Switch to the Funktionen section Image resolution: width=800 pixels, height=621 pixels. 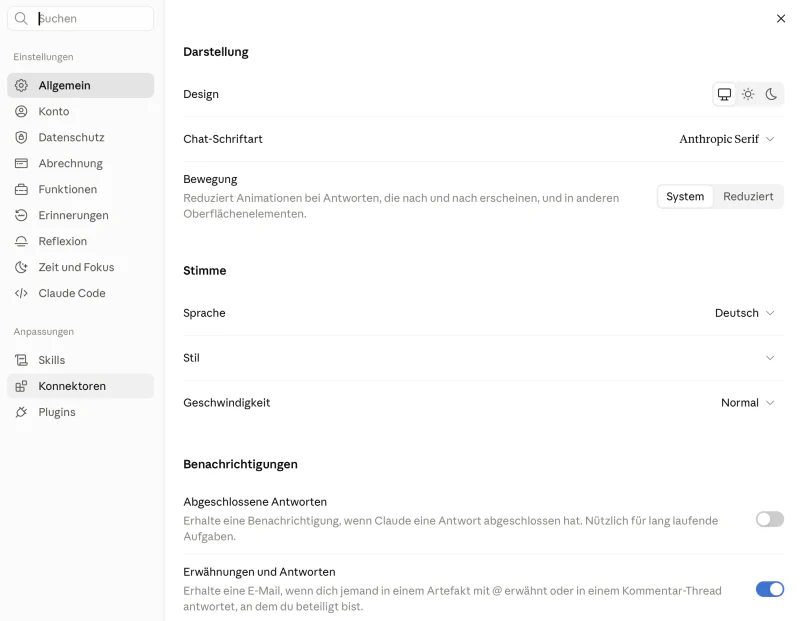(x=81, y=189)
